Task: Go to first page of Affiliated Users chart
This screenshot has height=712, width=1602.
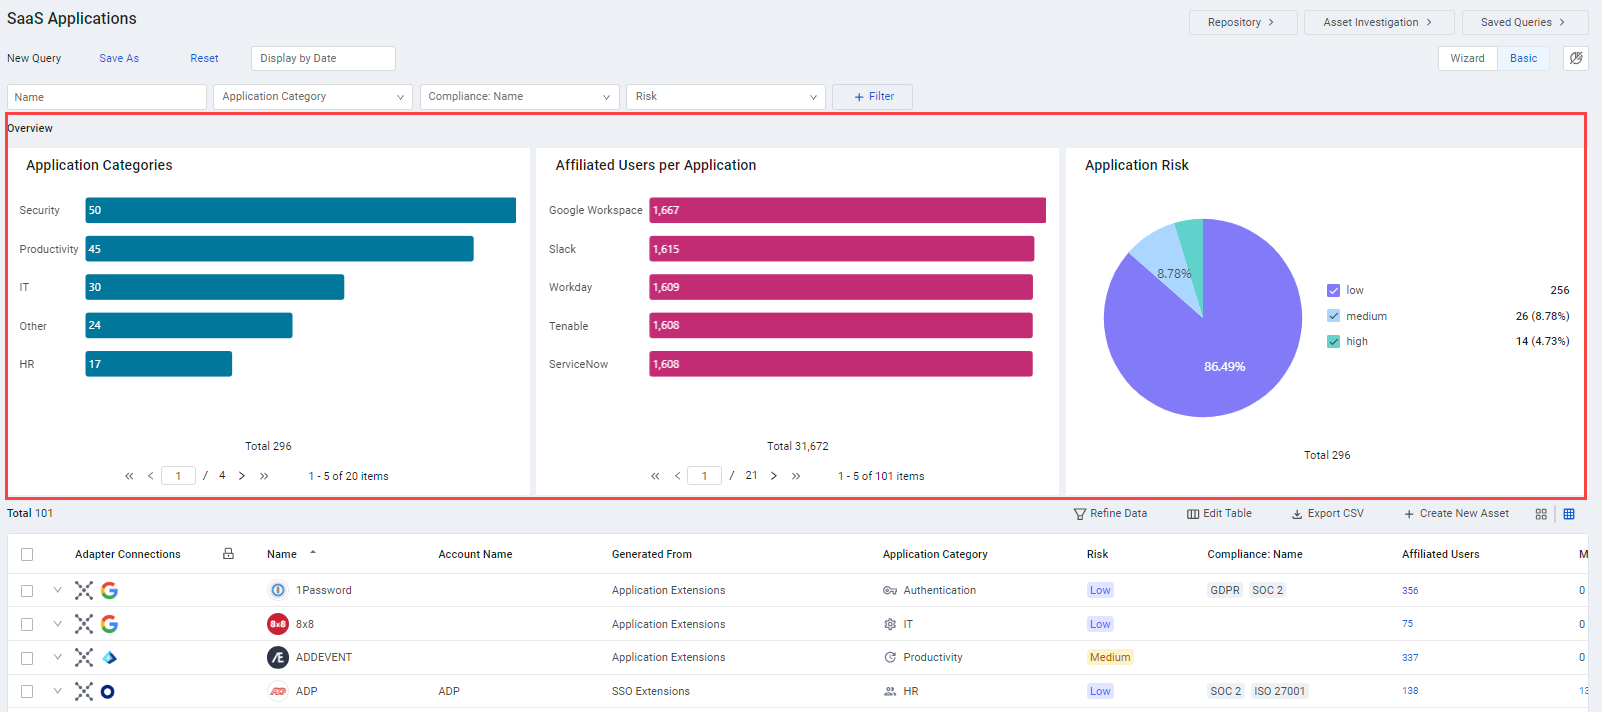Action: 655,476
